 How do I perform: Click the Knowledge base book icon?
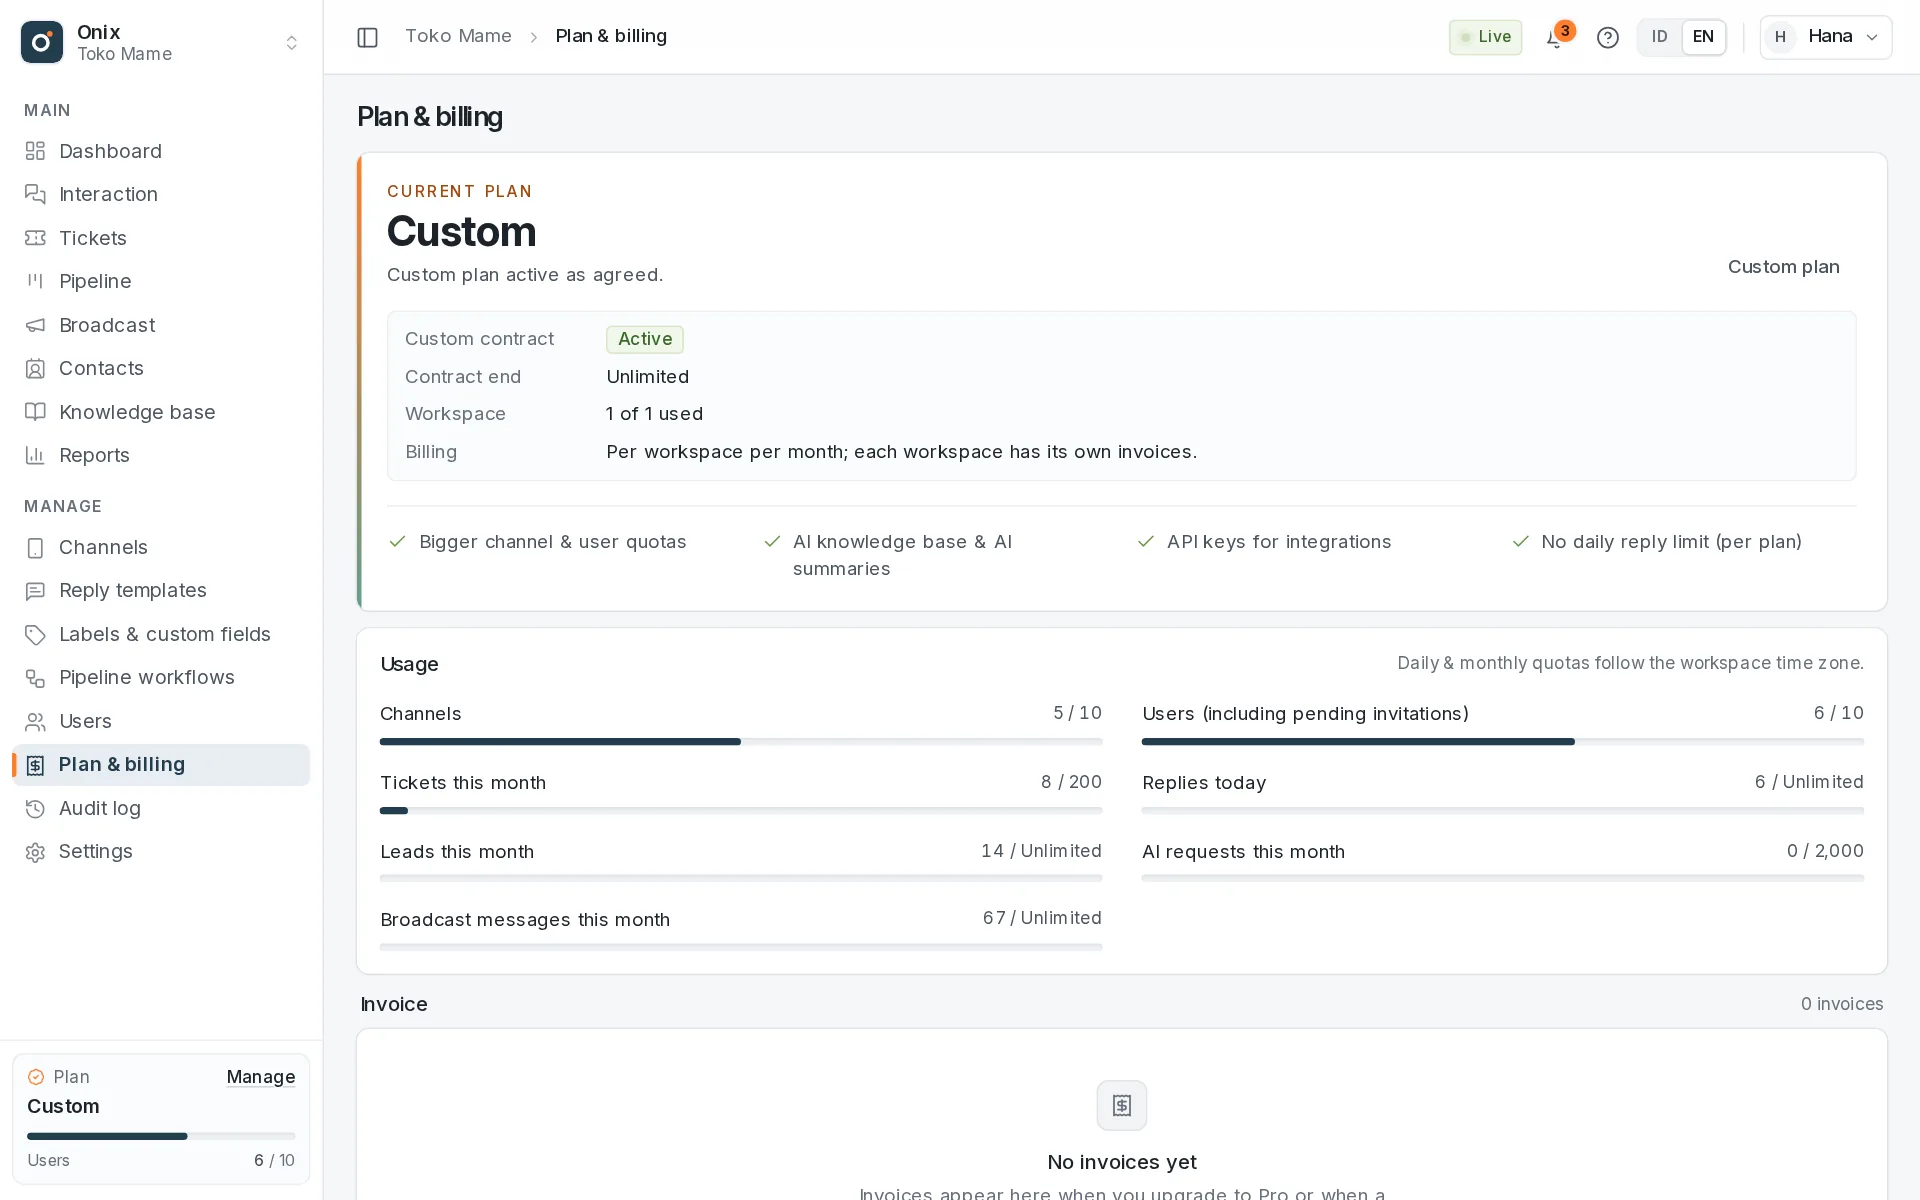pyautogui.click(x=35, y=412)
